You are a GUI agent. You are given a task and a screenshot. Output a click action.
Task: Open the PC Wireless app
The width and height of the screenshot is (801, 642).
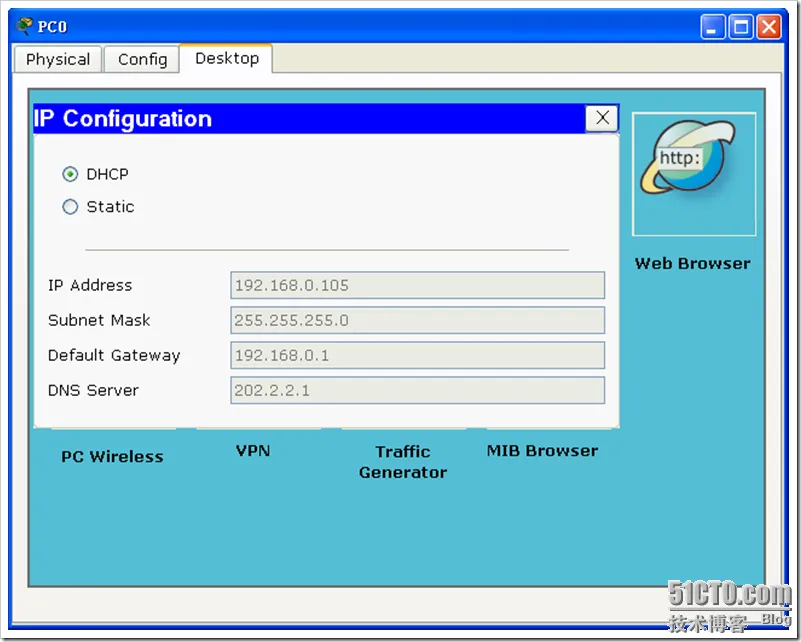tap(112, 456)
